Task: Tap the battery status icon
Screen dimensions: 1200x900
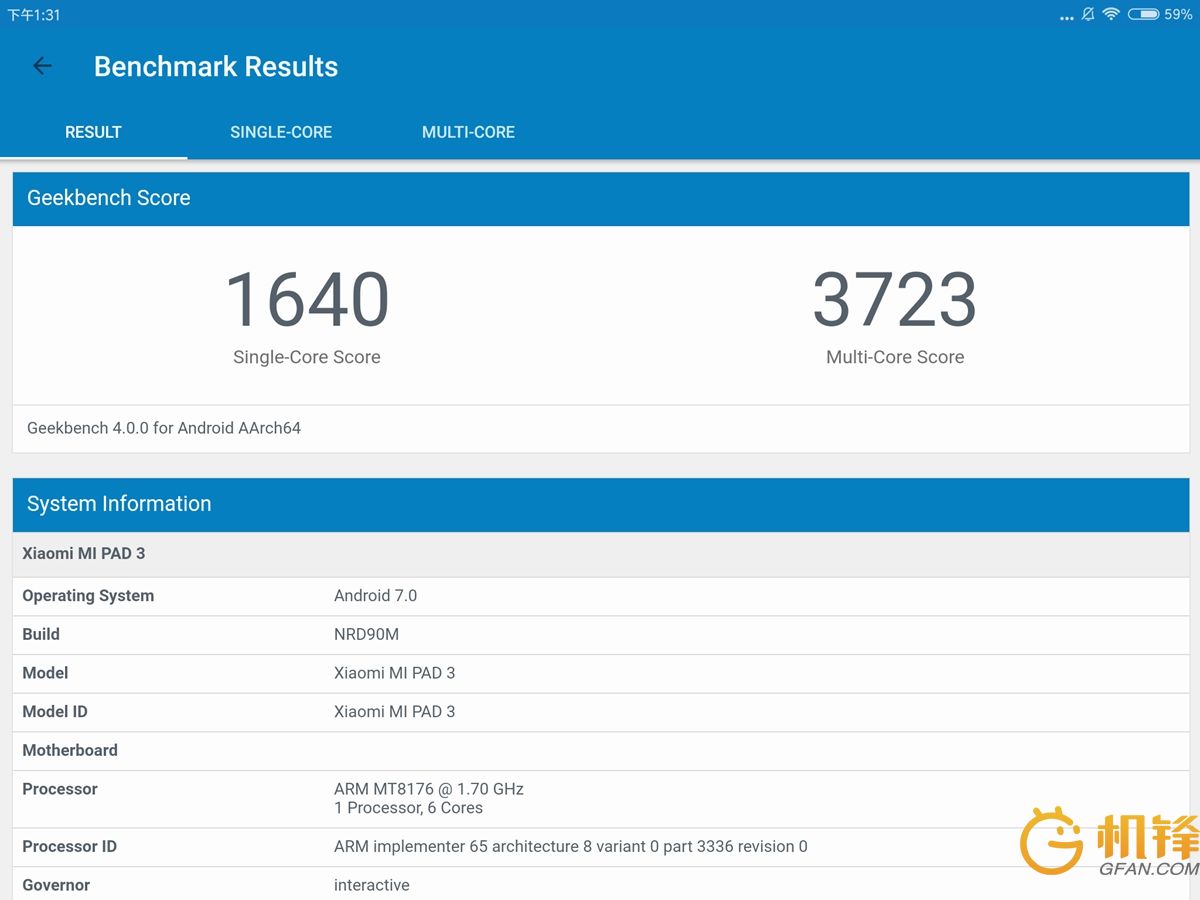Action: (x=1143, y=15)
